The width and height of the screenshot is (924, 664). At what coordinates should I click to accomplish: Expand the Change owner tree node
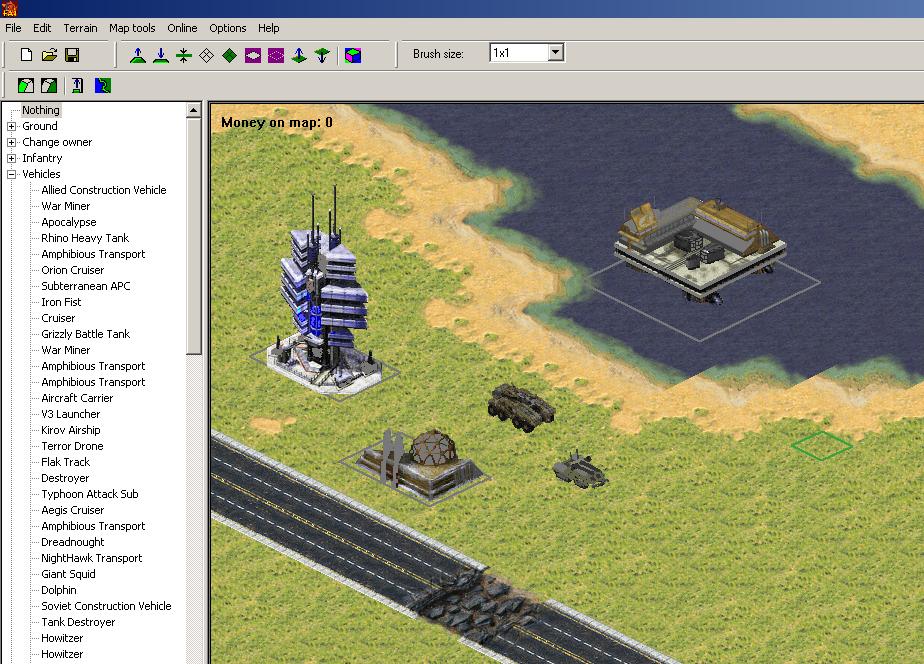(11, 142)
